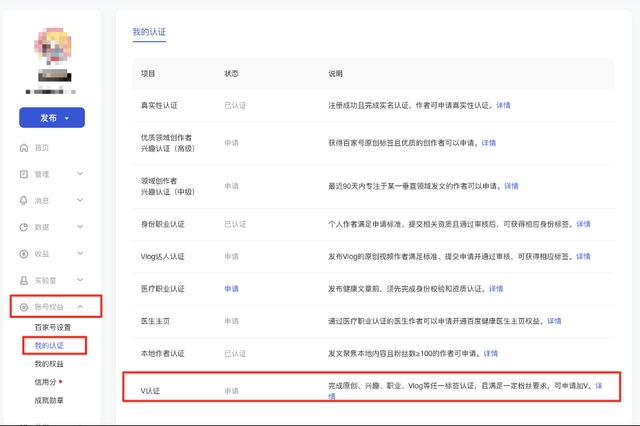Viewport: 640px width, 426px height.
Task: Click the 数据 chart icon
Action: point(24,227)
